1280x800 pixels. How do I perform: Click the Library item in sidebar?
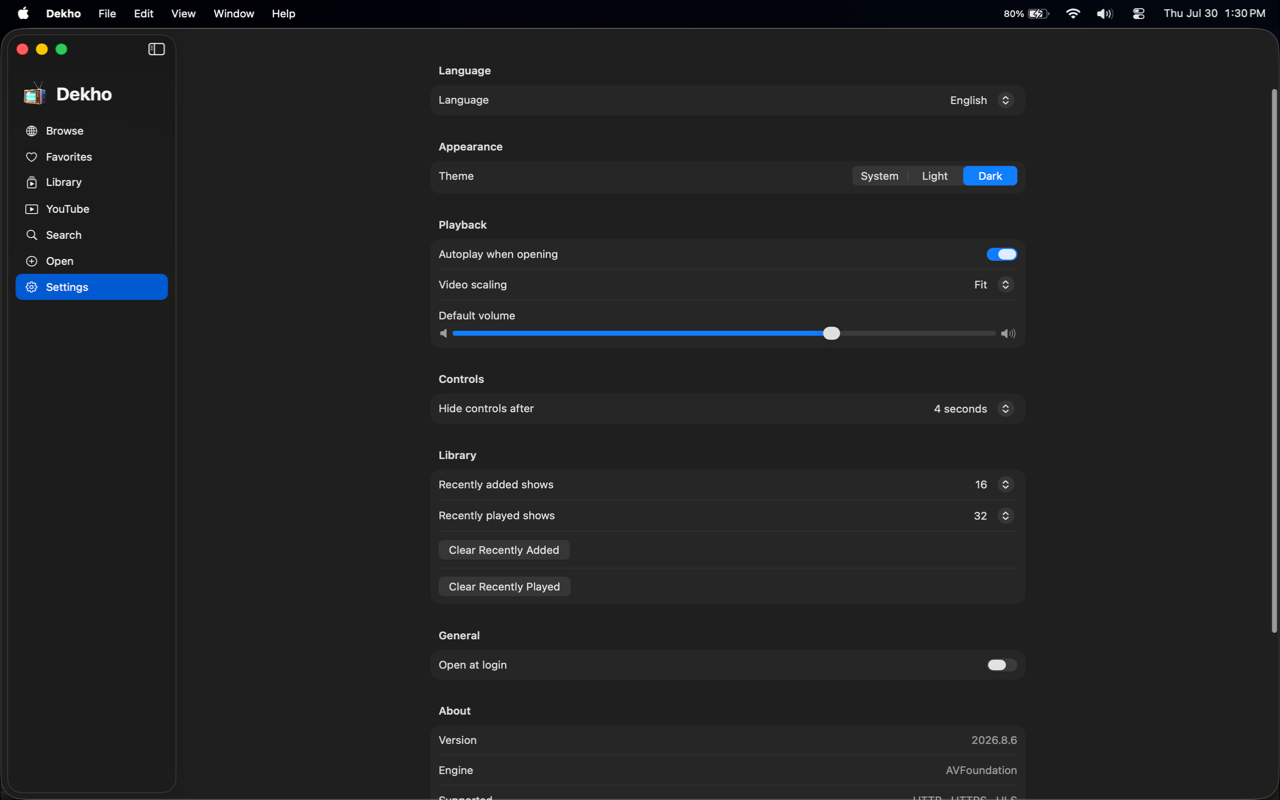[x=92, y=183]
